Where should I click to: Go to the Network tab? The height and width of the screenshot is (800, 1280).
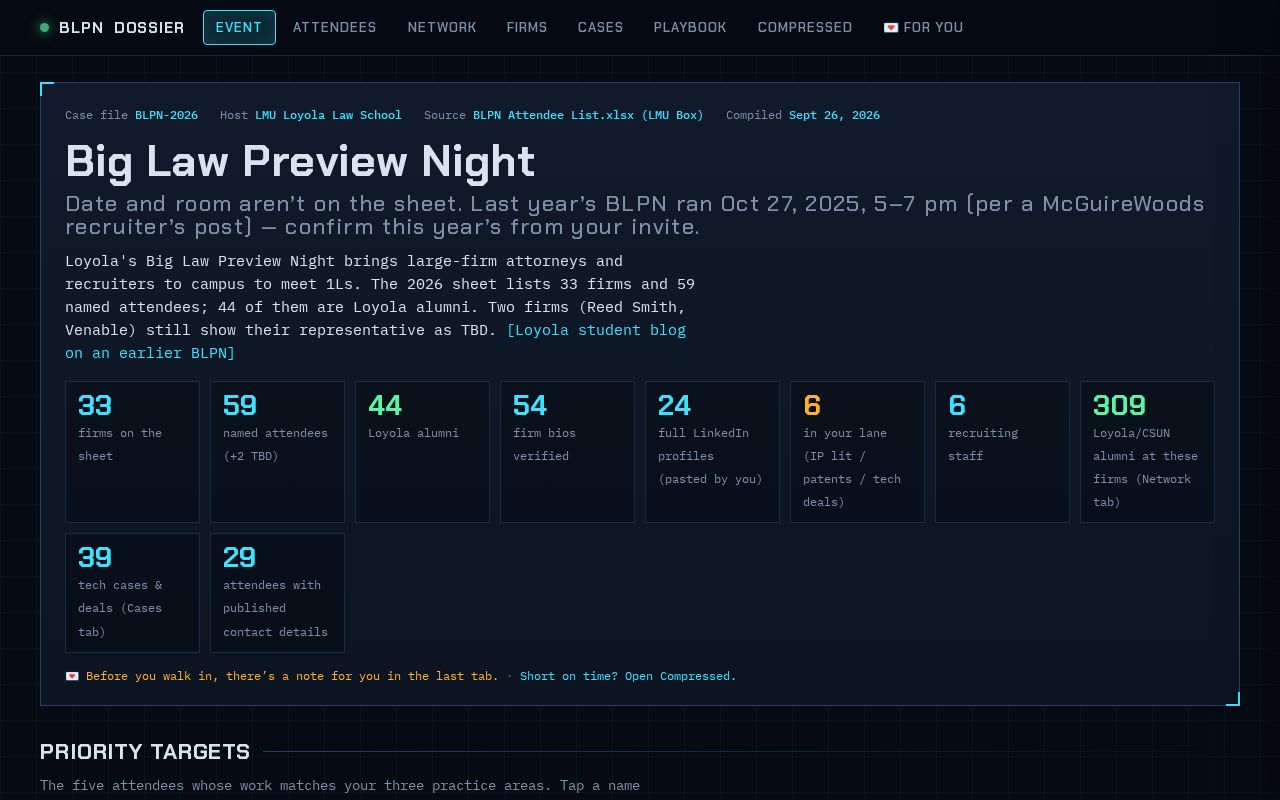442,28
